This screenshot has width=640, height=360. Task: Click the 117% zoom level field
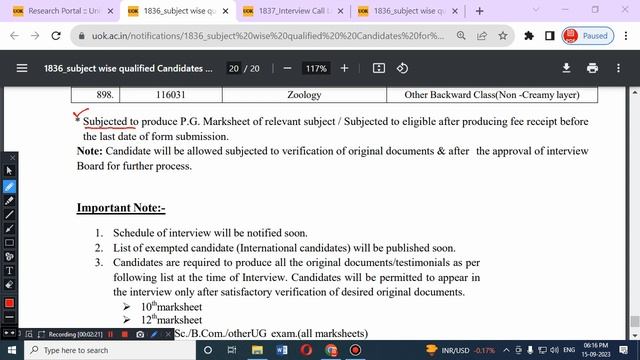pyautogui.click(x=316, y=69)
